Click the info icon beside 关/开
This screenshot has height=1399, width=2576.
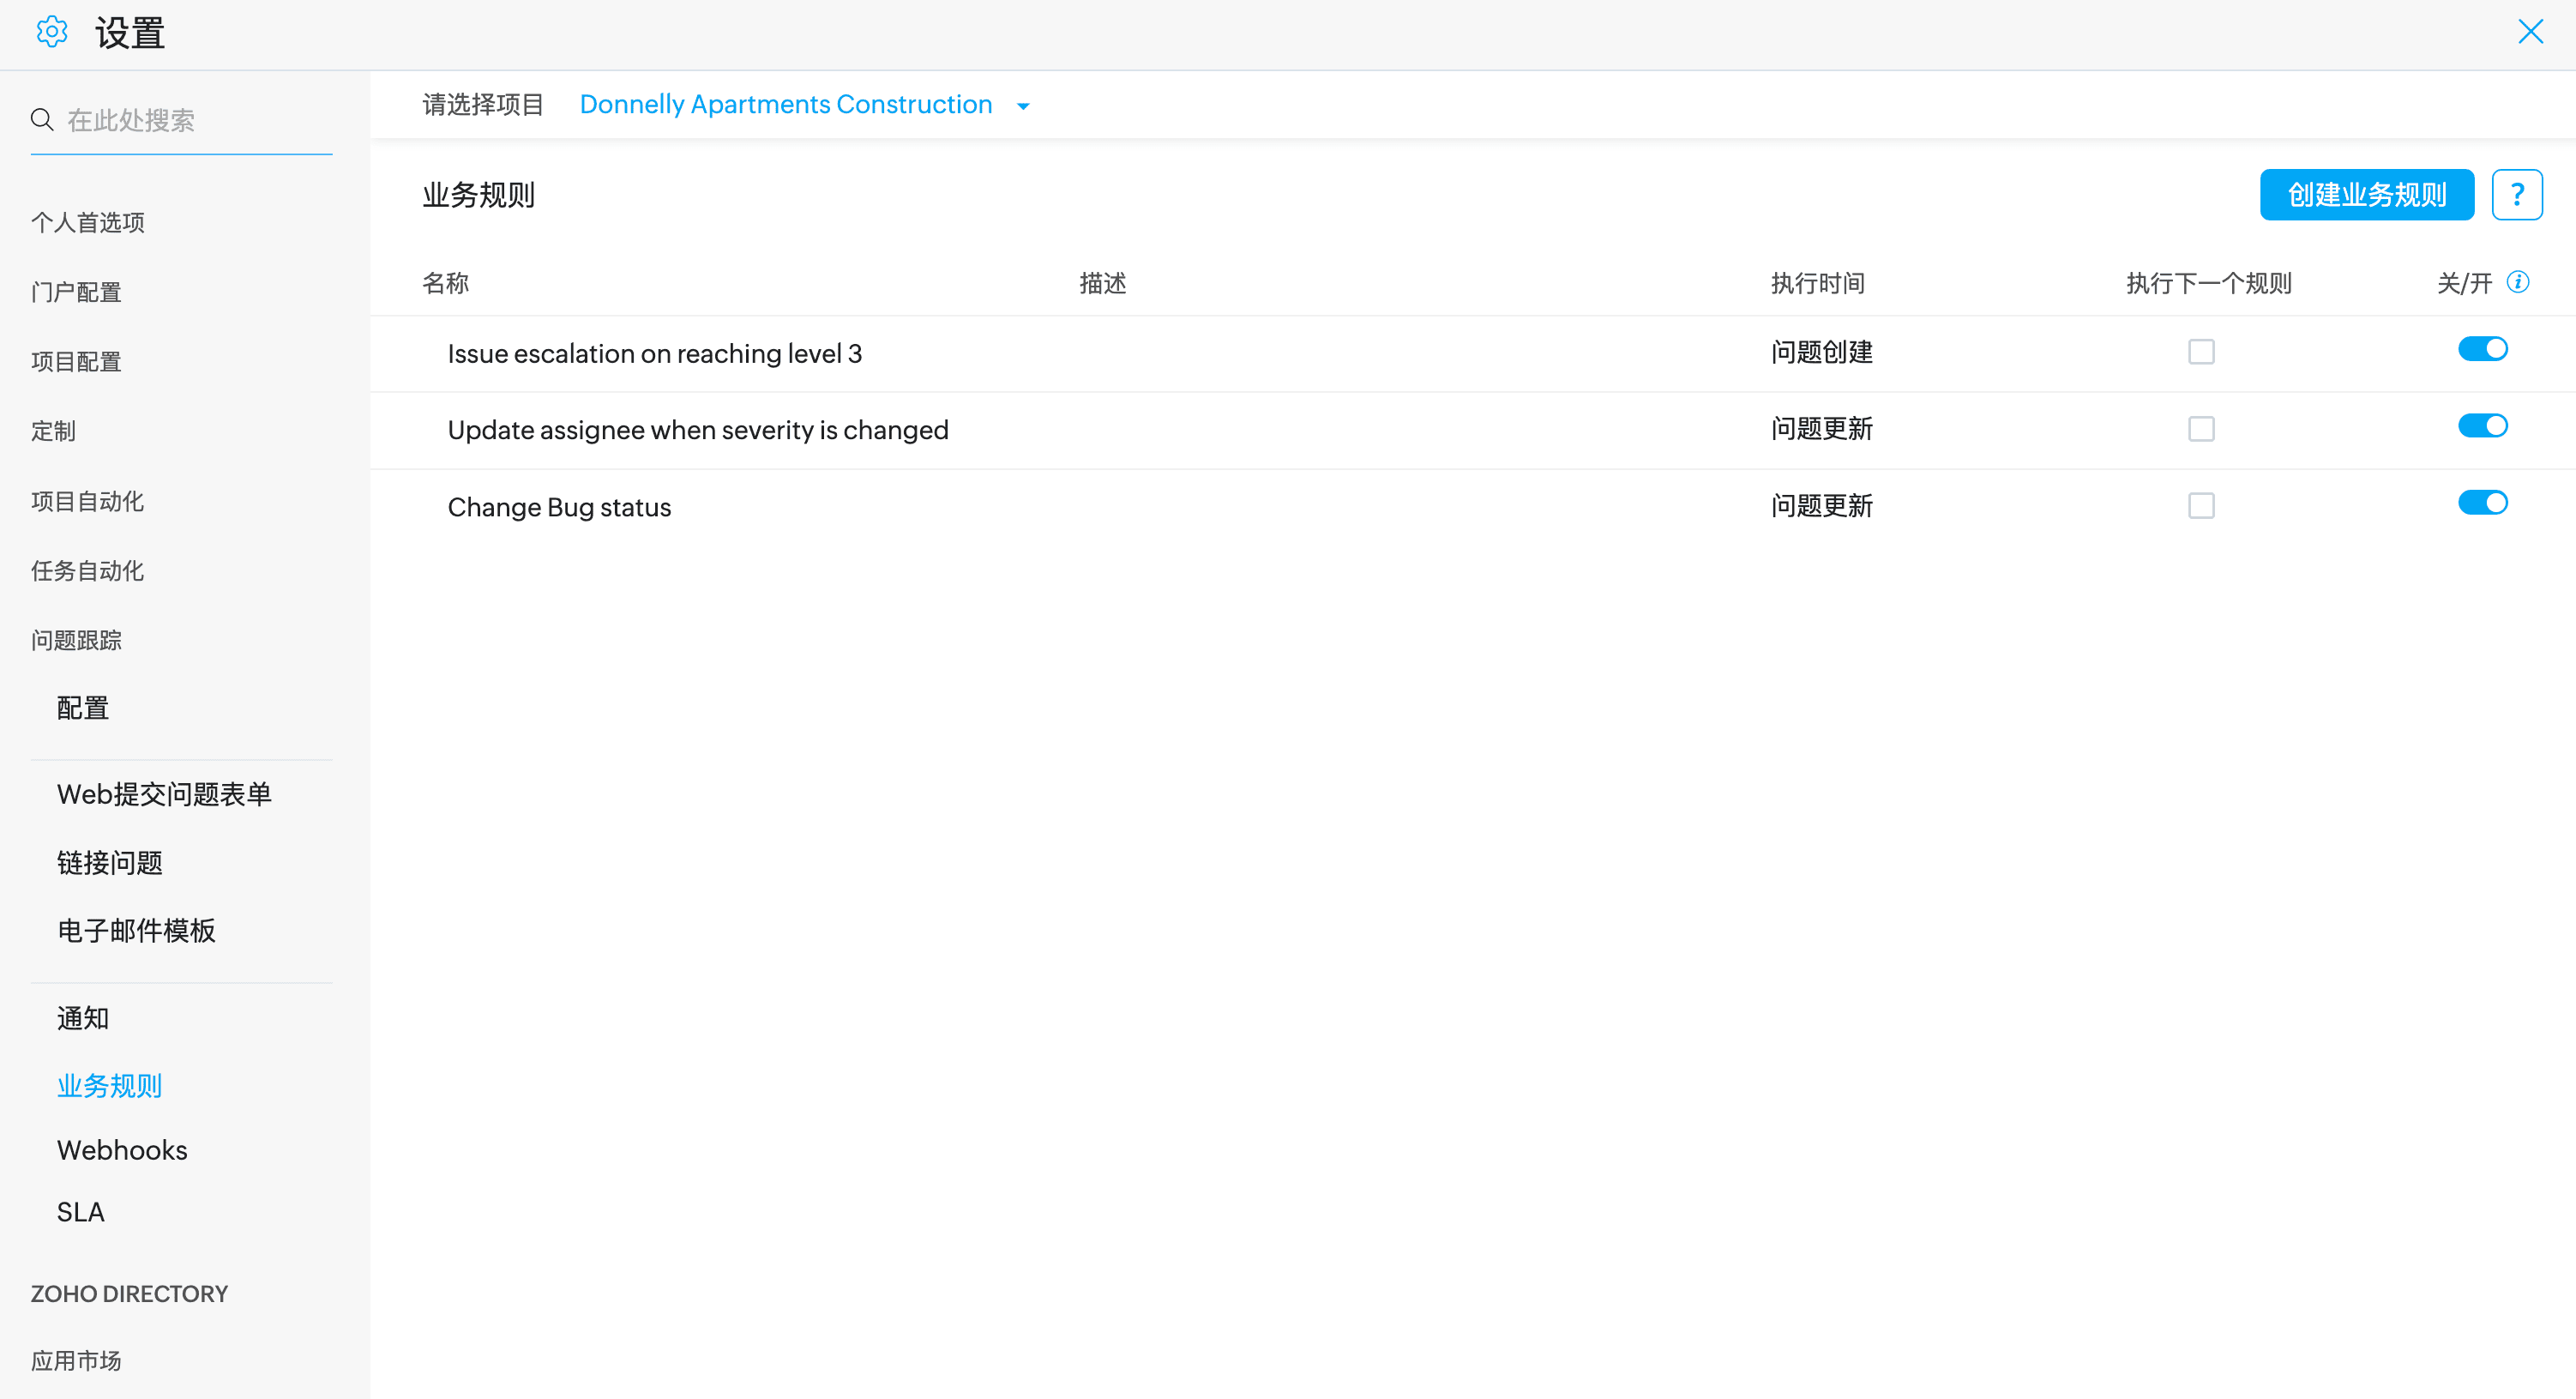2518,282
